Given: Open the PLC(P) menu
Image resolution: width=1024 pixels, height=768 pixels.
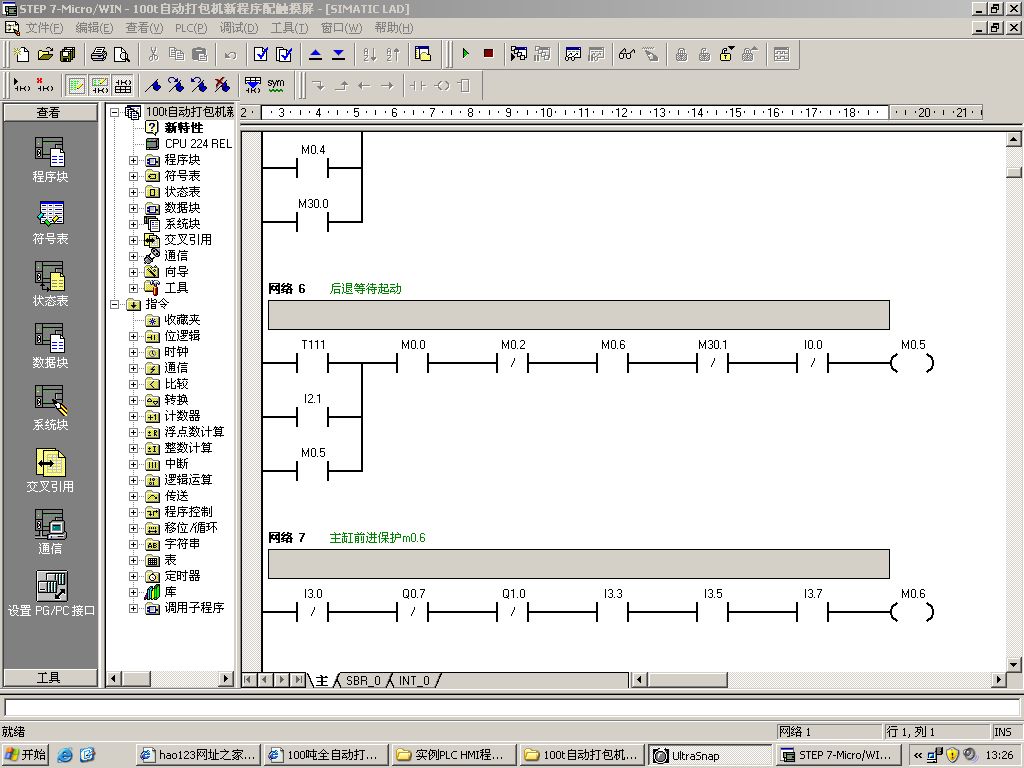Looking at the screenshot, I should pos(190,27).
